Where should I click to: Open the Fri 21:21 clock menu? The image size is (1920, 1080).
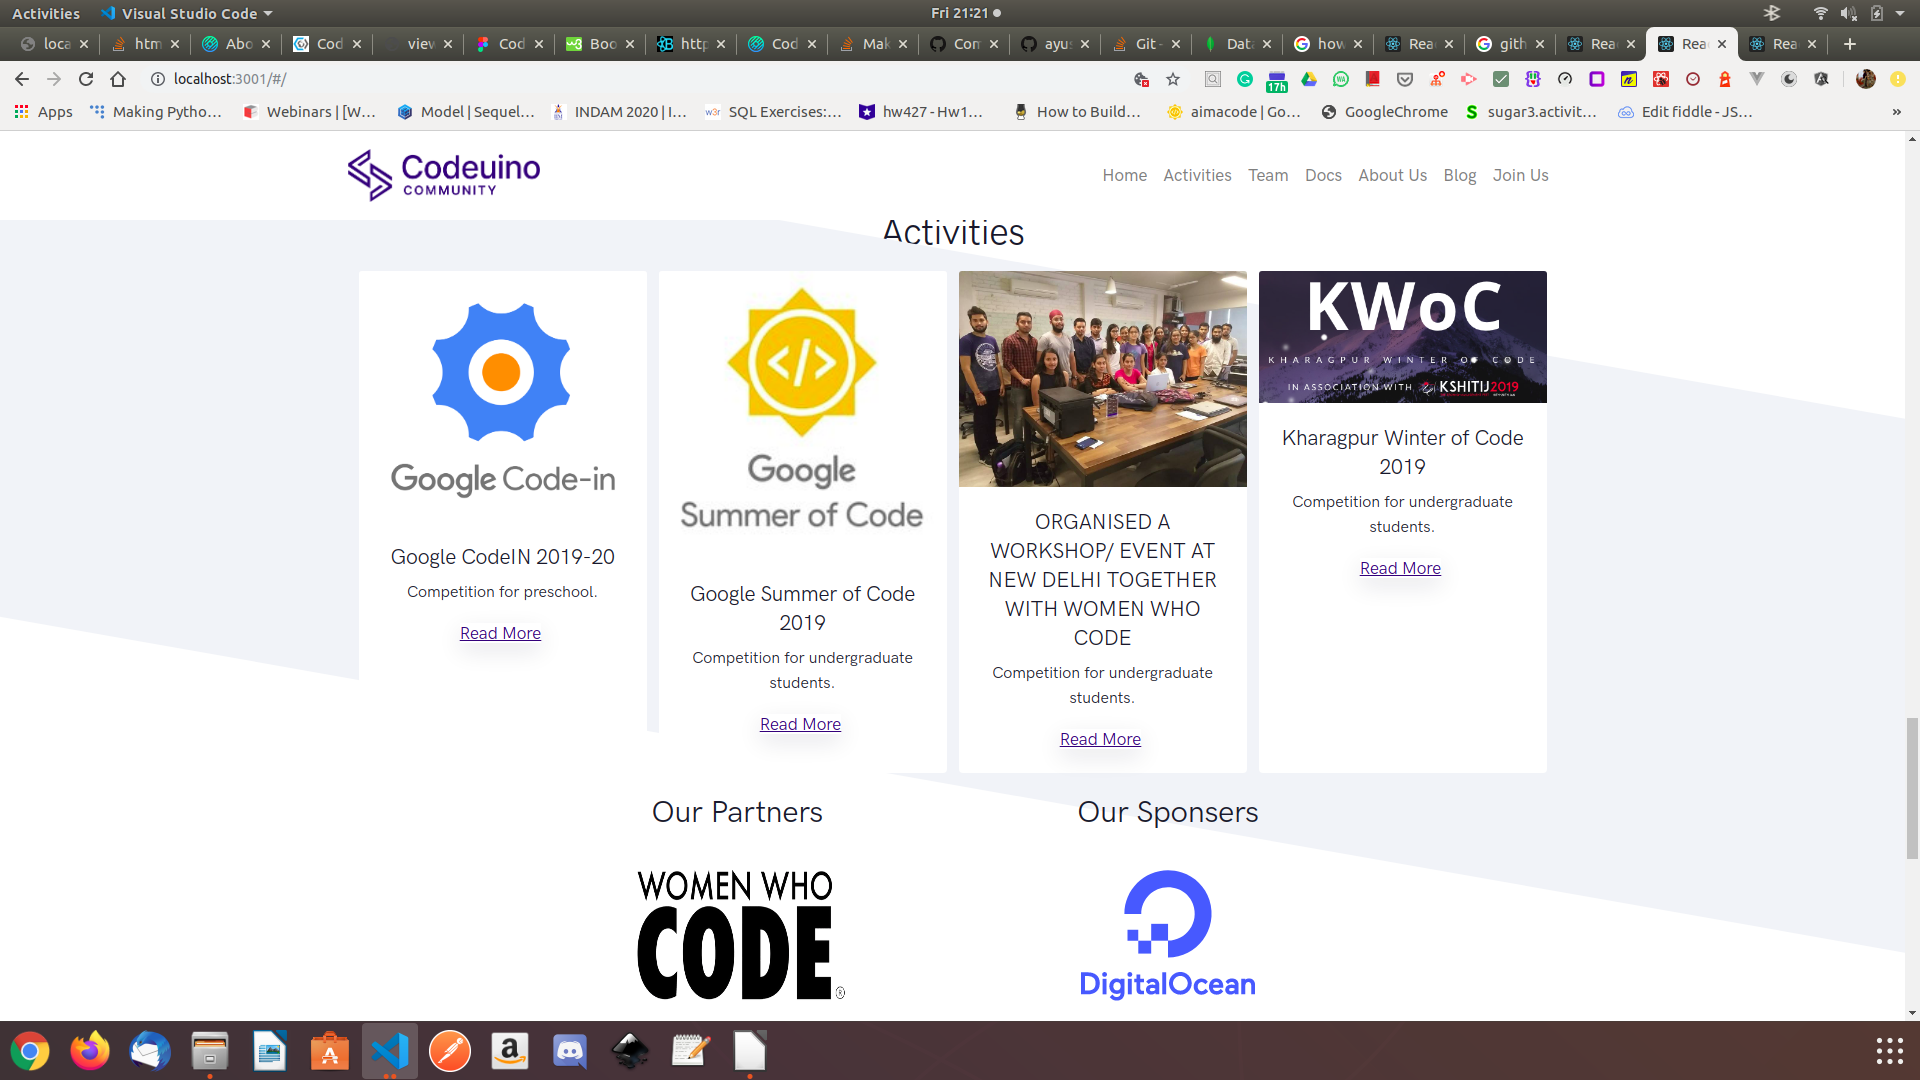point(965,13)
